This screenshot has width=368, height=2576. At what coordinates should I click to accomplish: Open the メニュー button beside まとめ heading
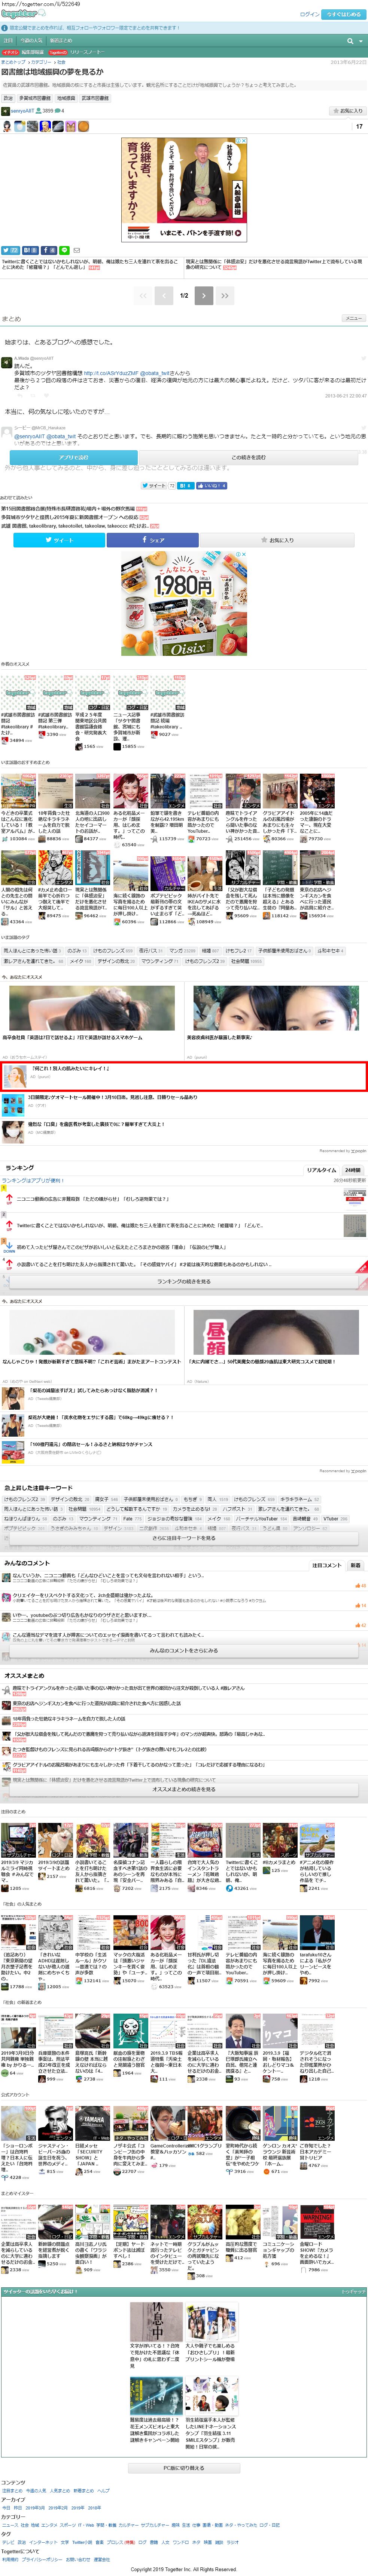coord(354,318)
